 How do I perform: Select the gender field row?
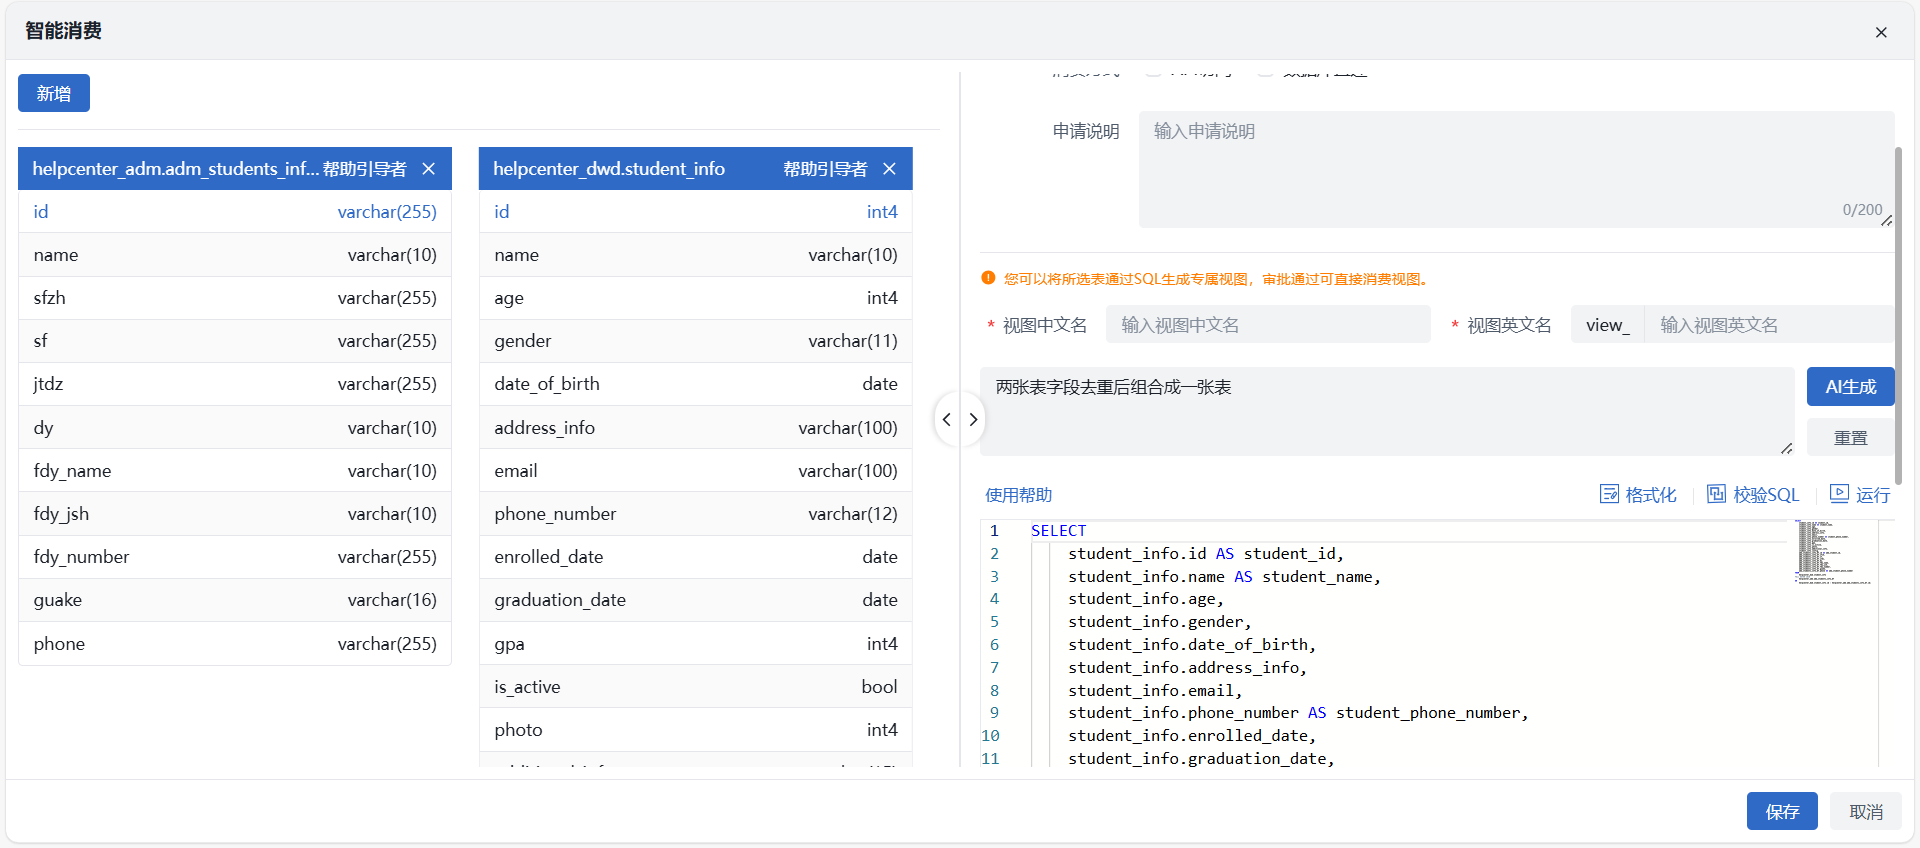pos(696,341)
